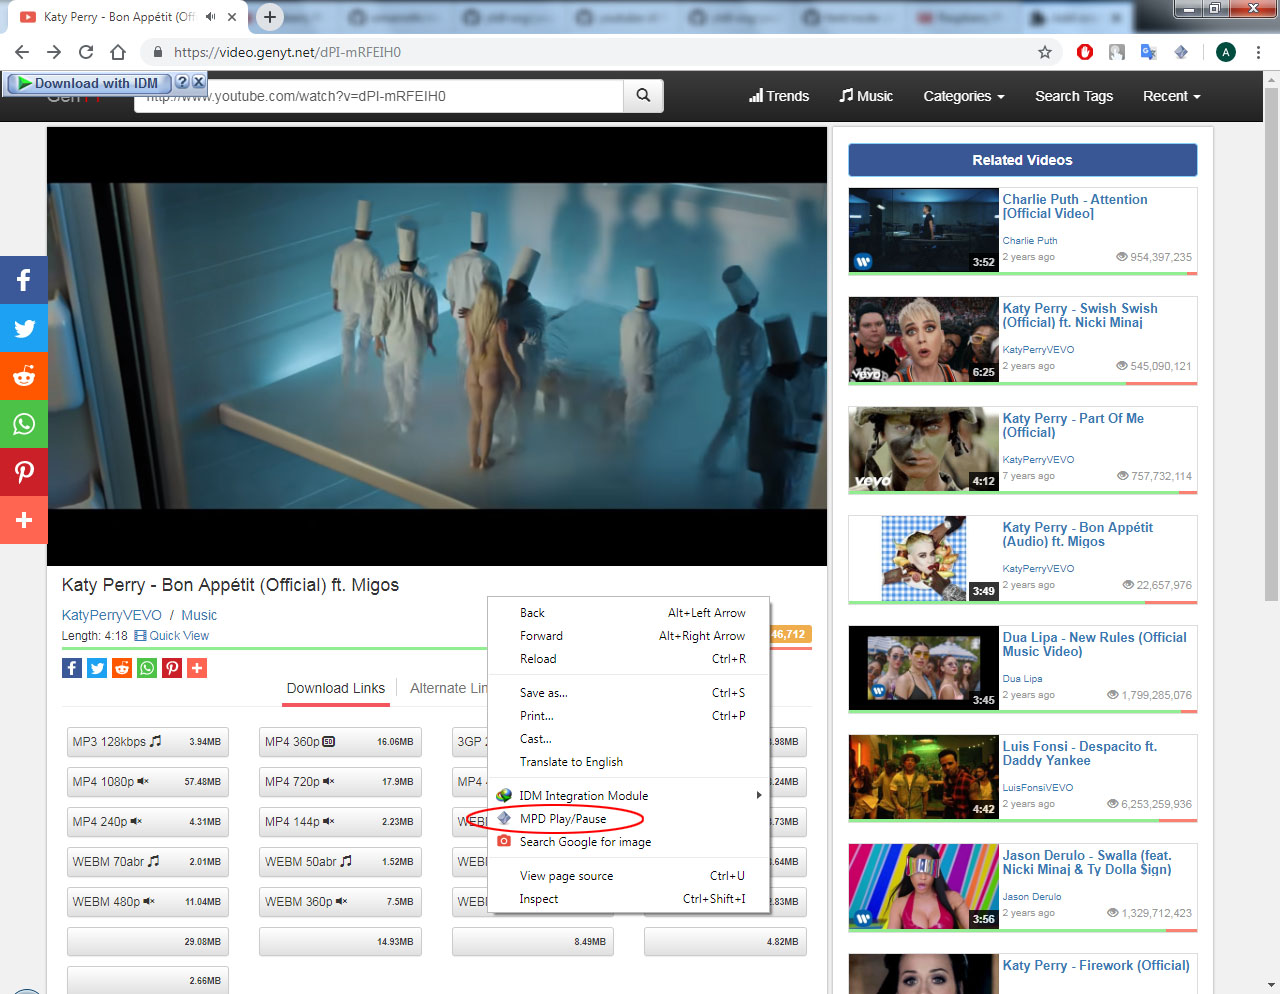The width and height of the screenshot is (1280, 994).
Task: Click the site search magnifier button
Action: pos(643,96)
